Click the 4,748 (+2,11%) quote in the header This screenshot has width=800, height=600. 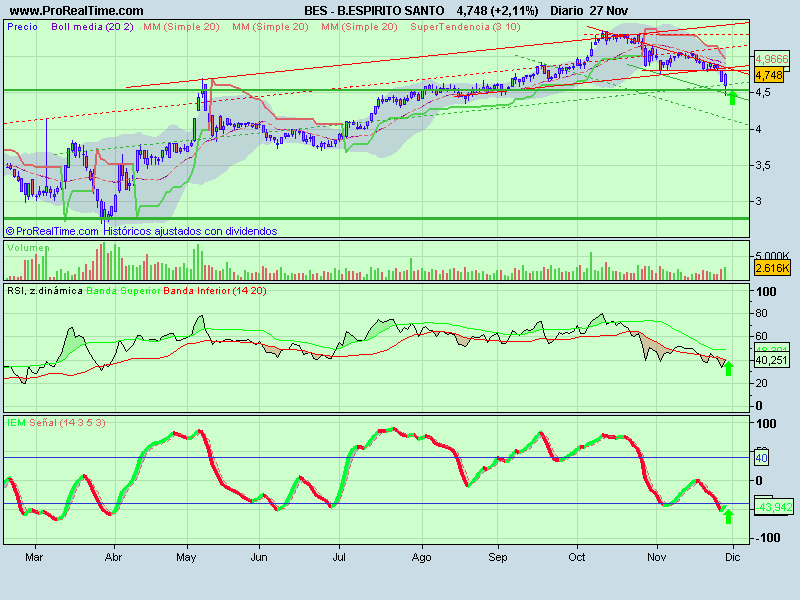(x=497, y=11)
